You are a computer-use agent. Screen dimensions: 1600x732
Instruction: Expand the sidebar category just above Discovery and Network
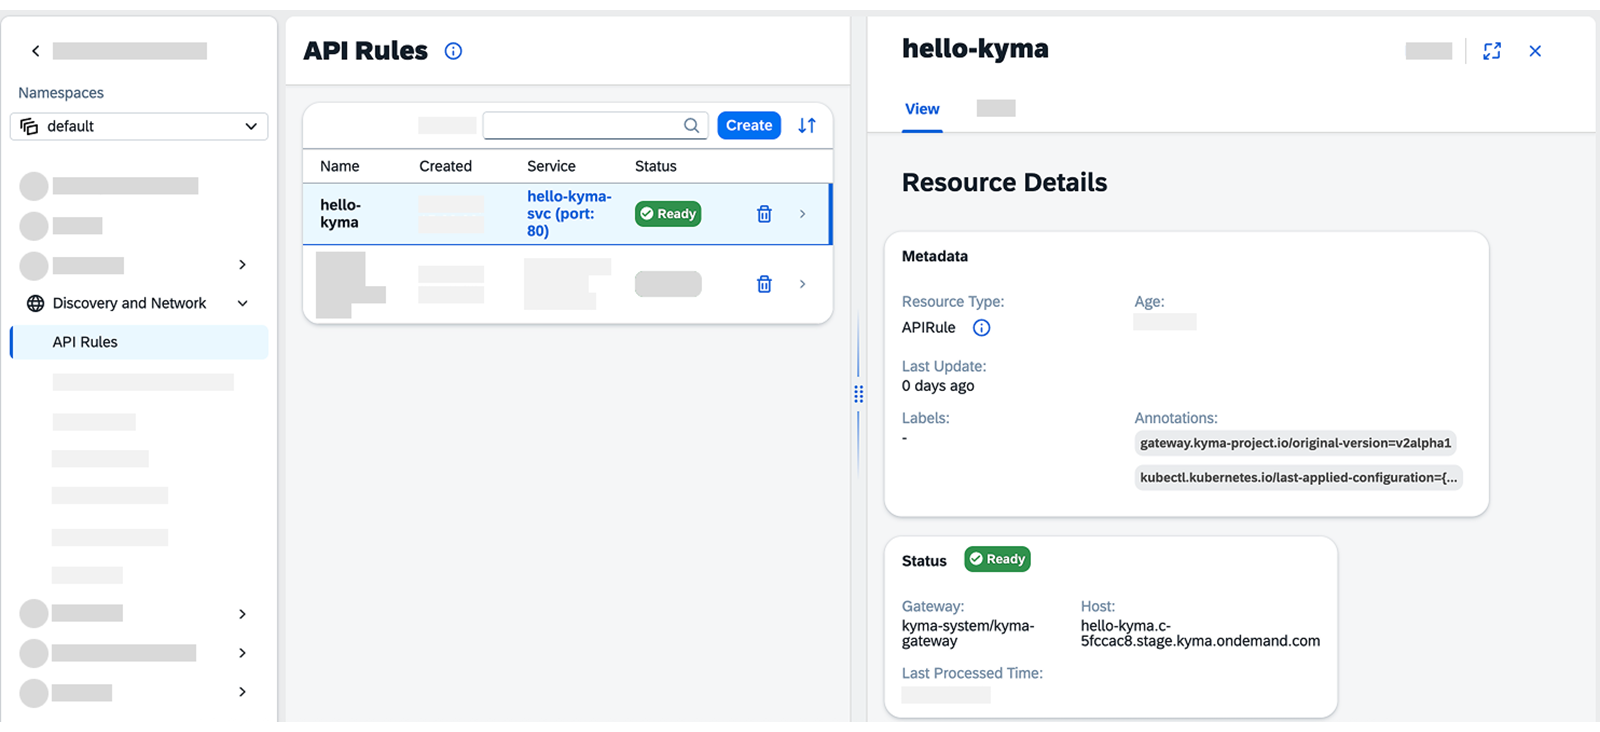pyautogui.click(x=242, y=265)
